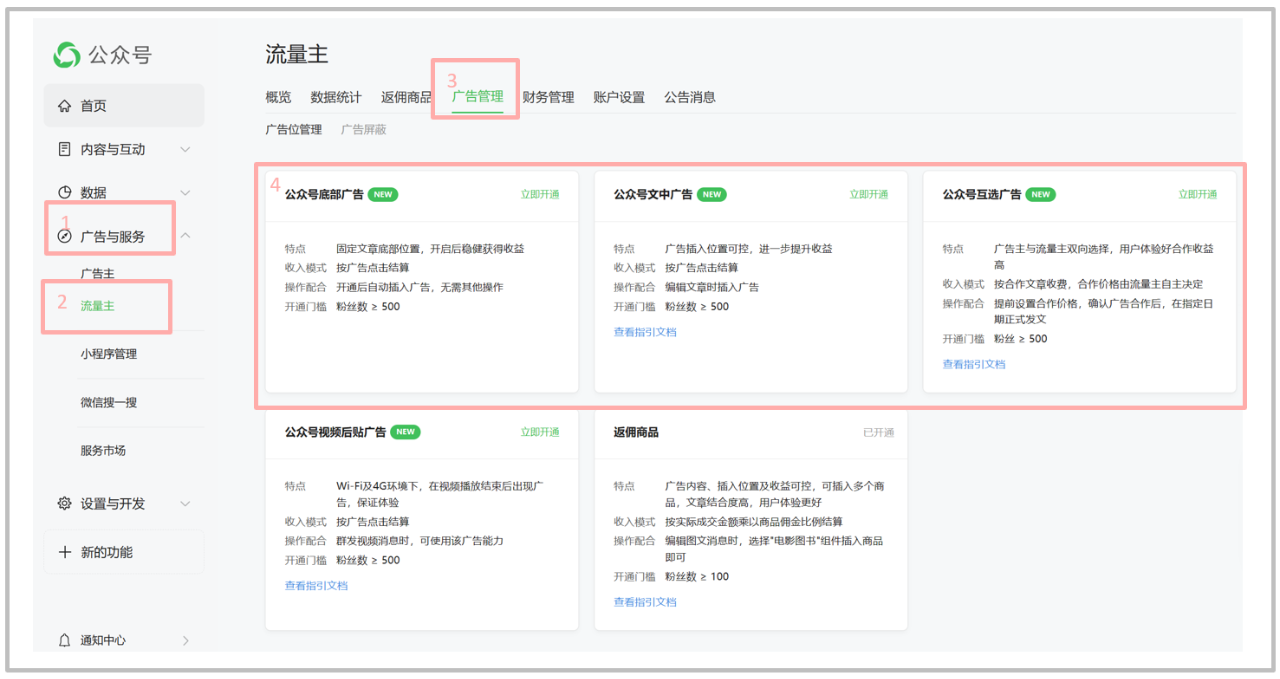Image resolution: width=1280 pixels, height=679 pixels.
Task: Click the pie chart icon beside 数据
Action: click(x=65, y=192)
